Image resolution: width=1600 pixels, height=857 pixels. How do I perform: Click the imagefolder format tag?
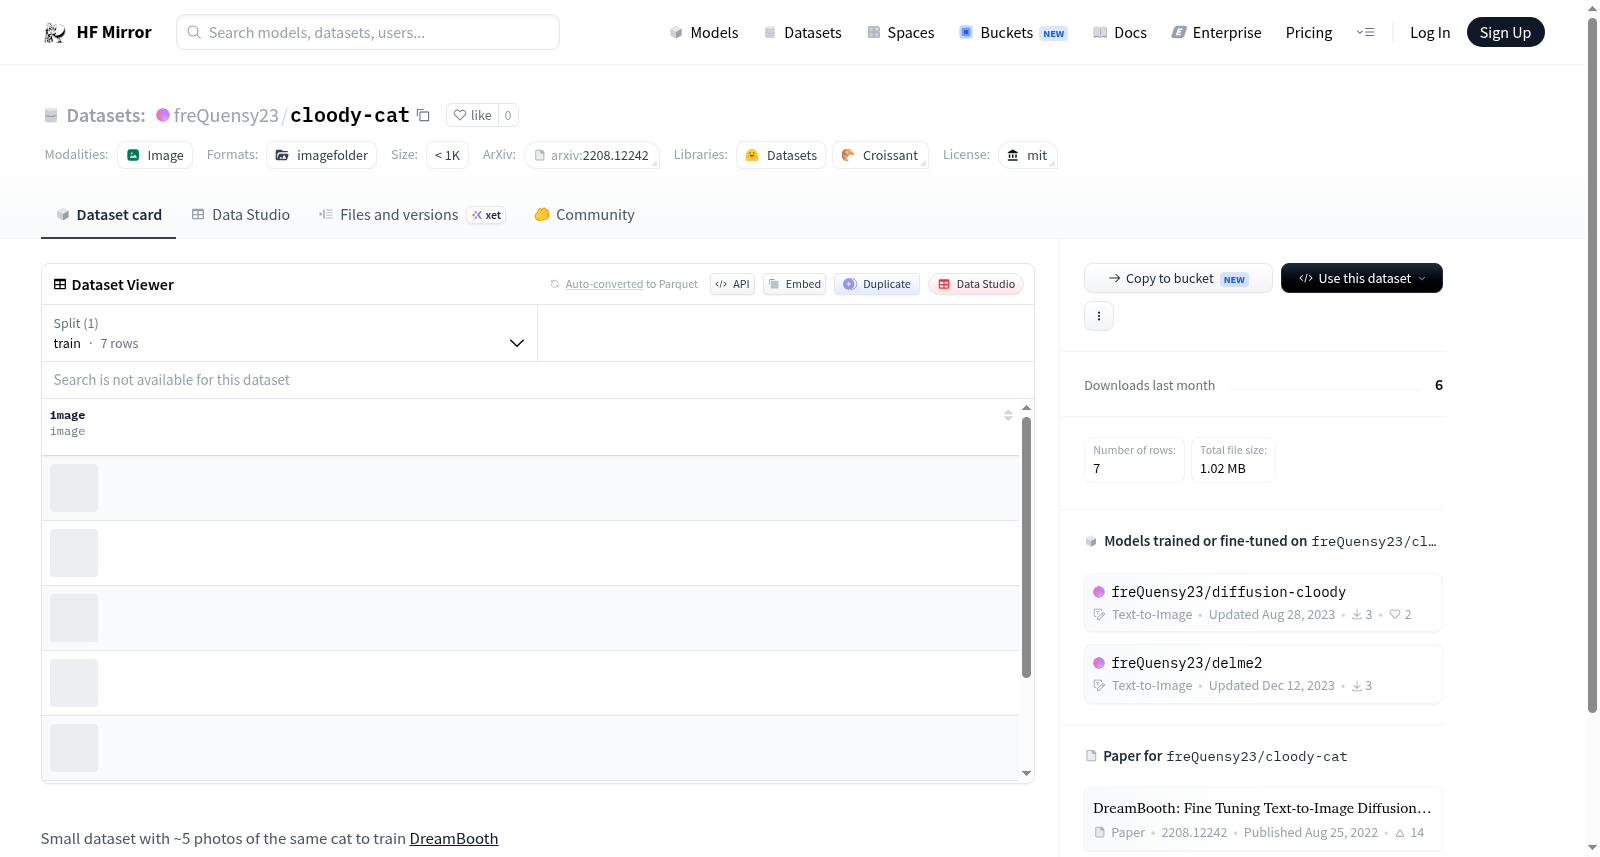click(x=322, y=155)
